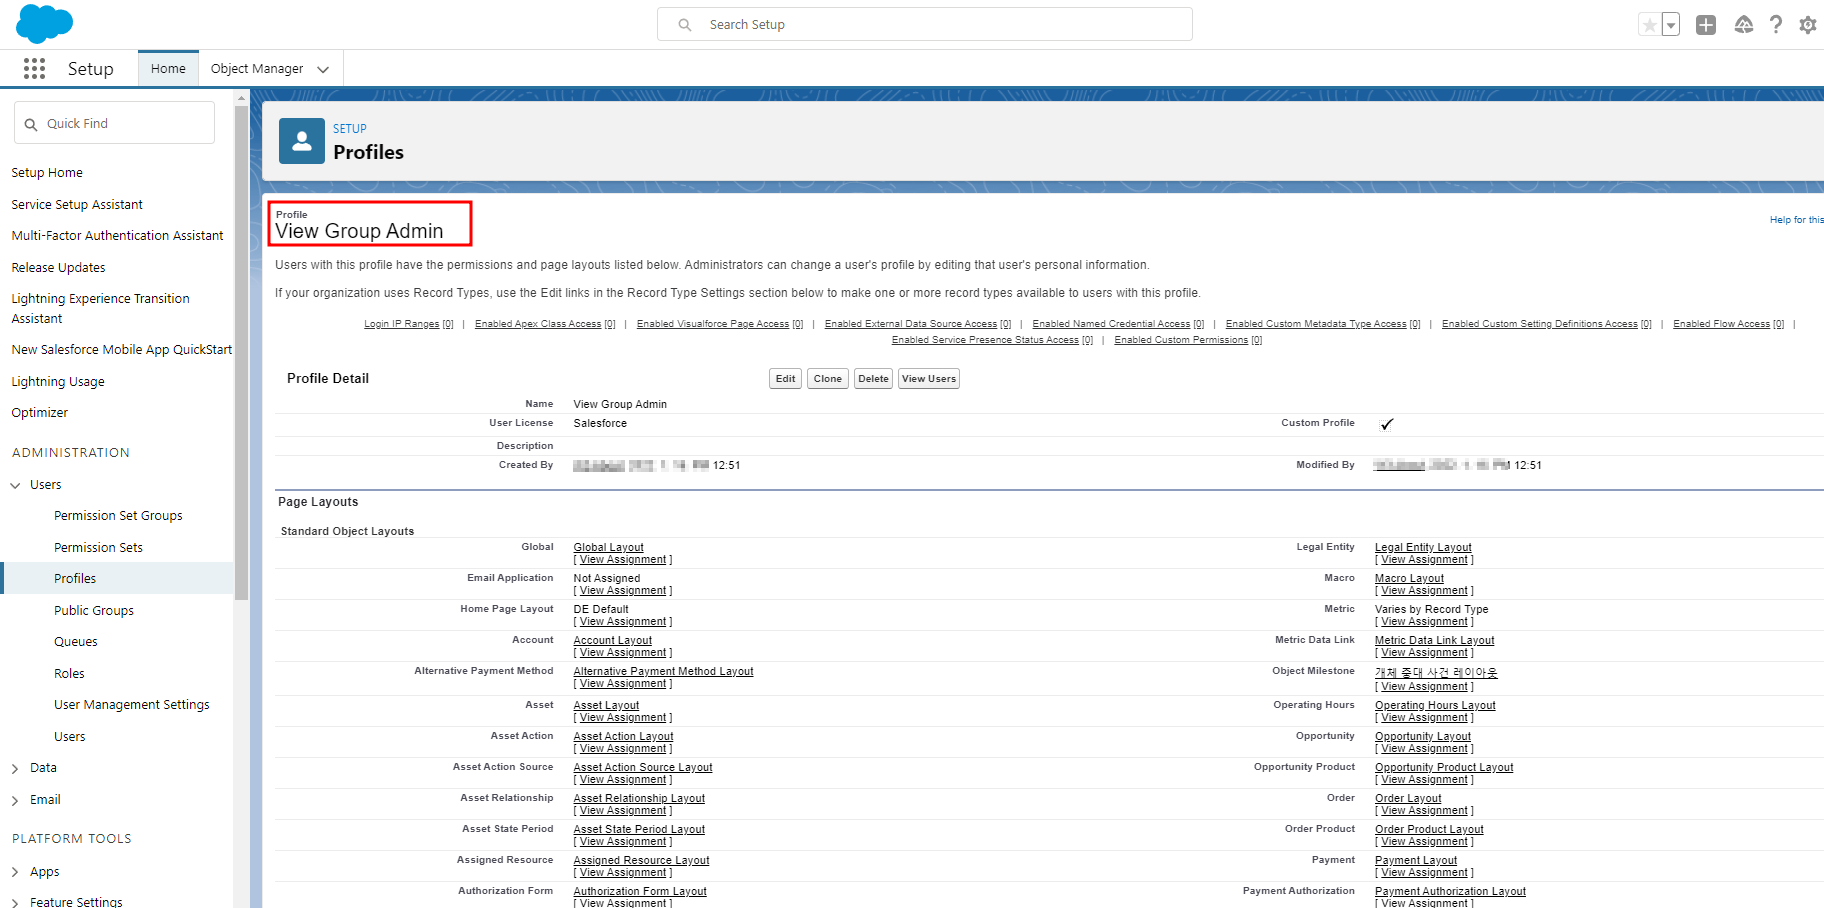
Task: Expand the Object Manager tab dropdown chevron
Action: point(323,69)
